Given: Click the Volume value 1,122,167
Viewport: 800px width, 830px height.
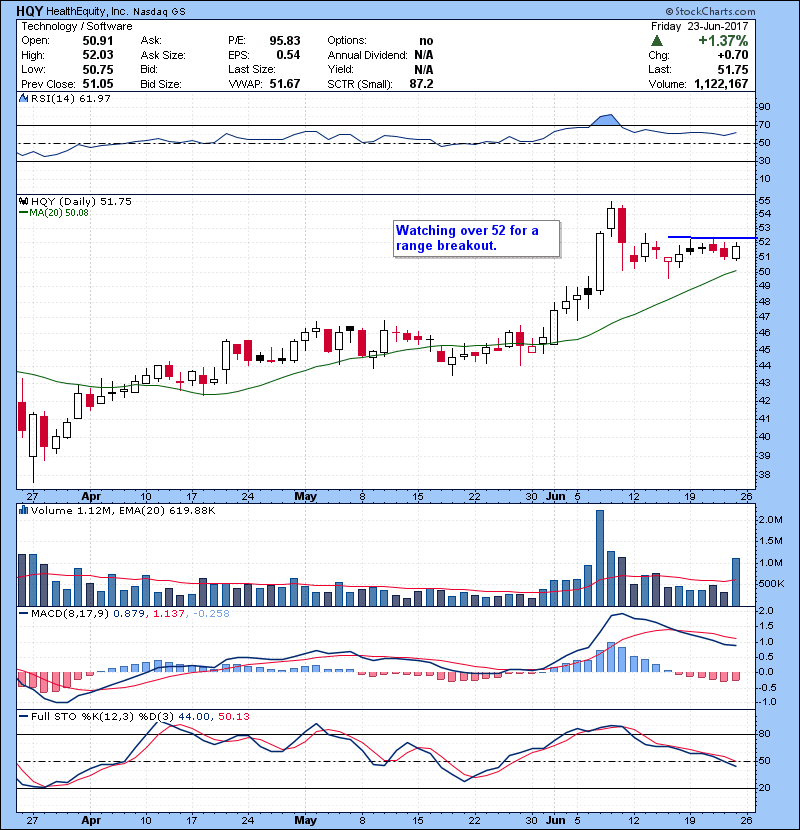Looking at the screenshot, I should click(721, 84).
